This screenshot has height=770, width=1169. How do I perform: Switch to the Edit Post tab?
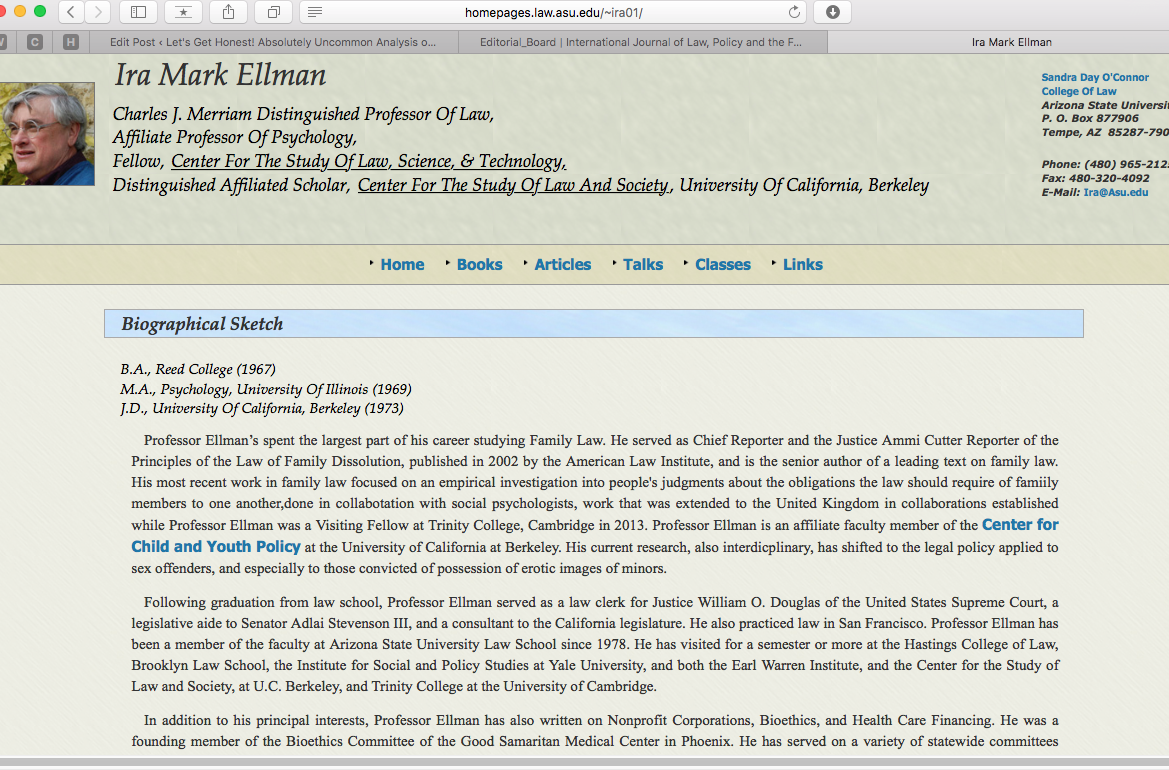click(x=273, y=42)
